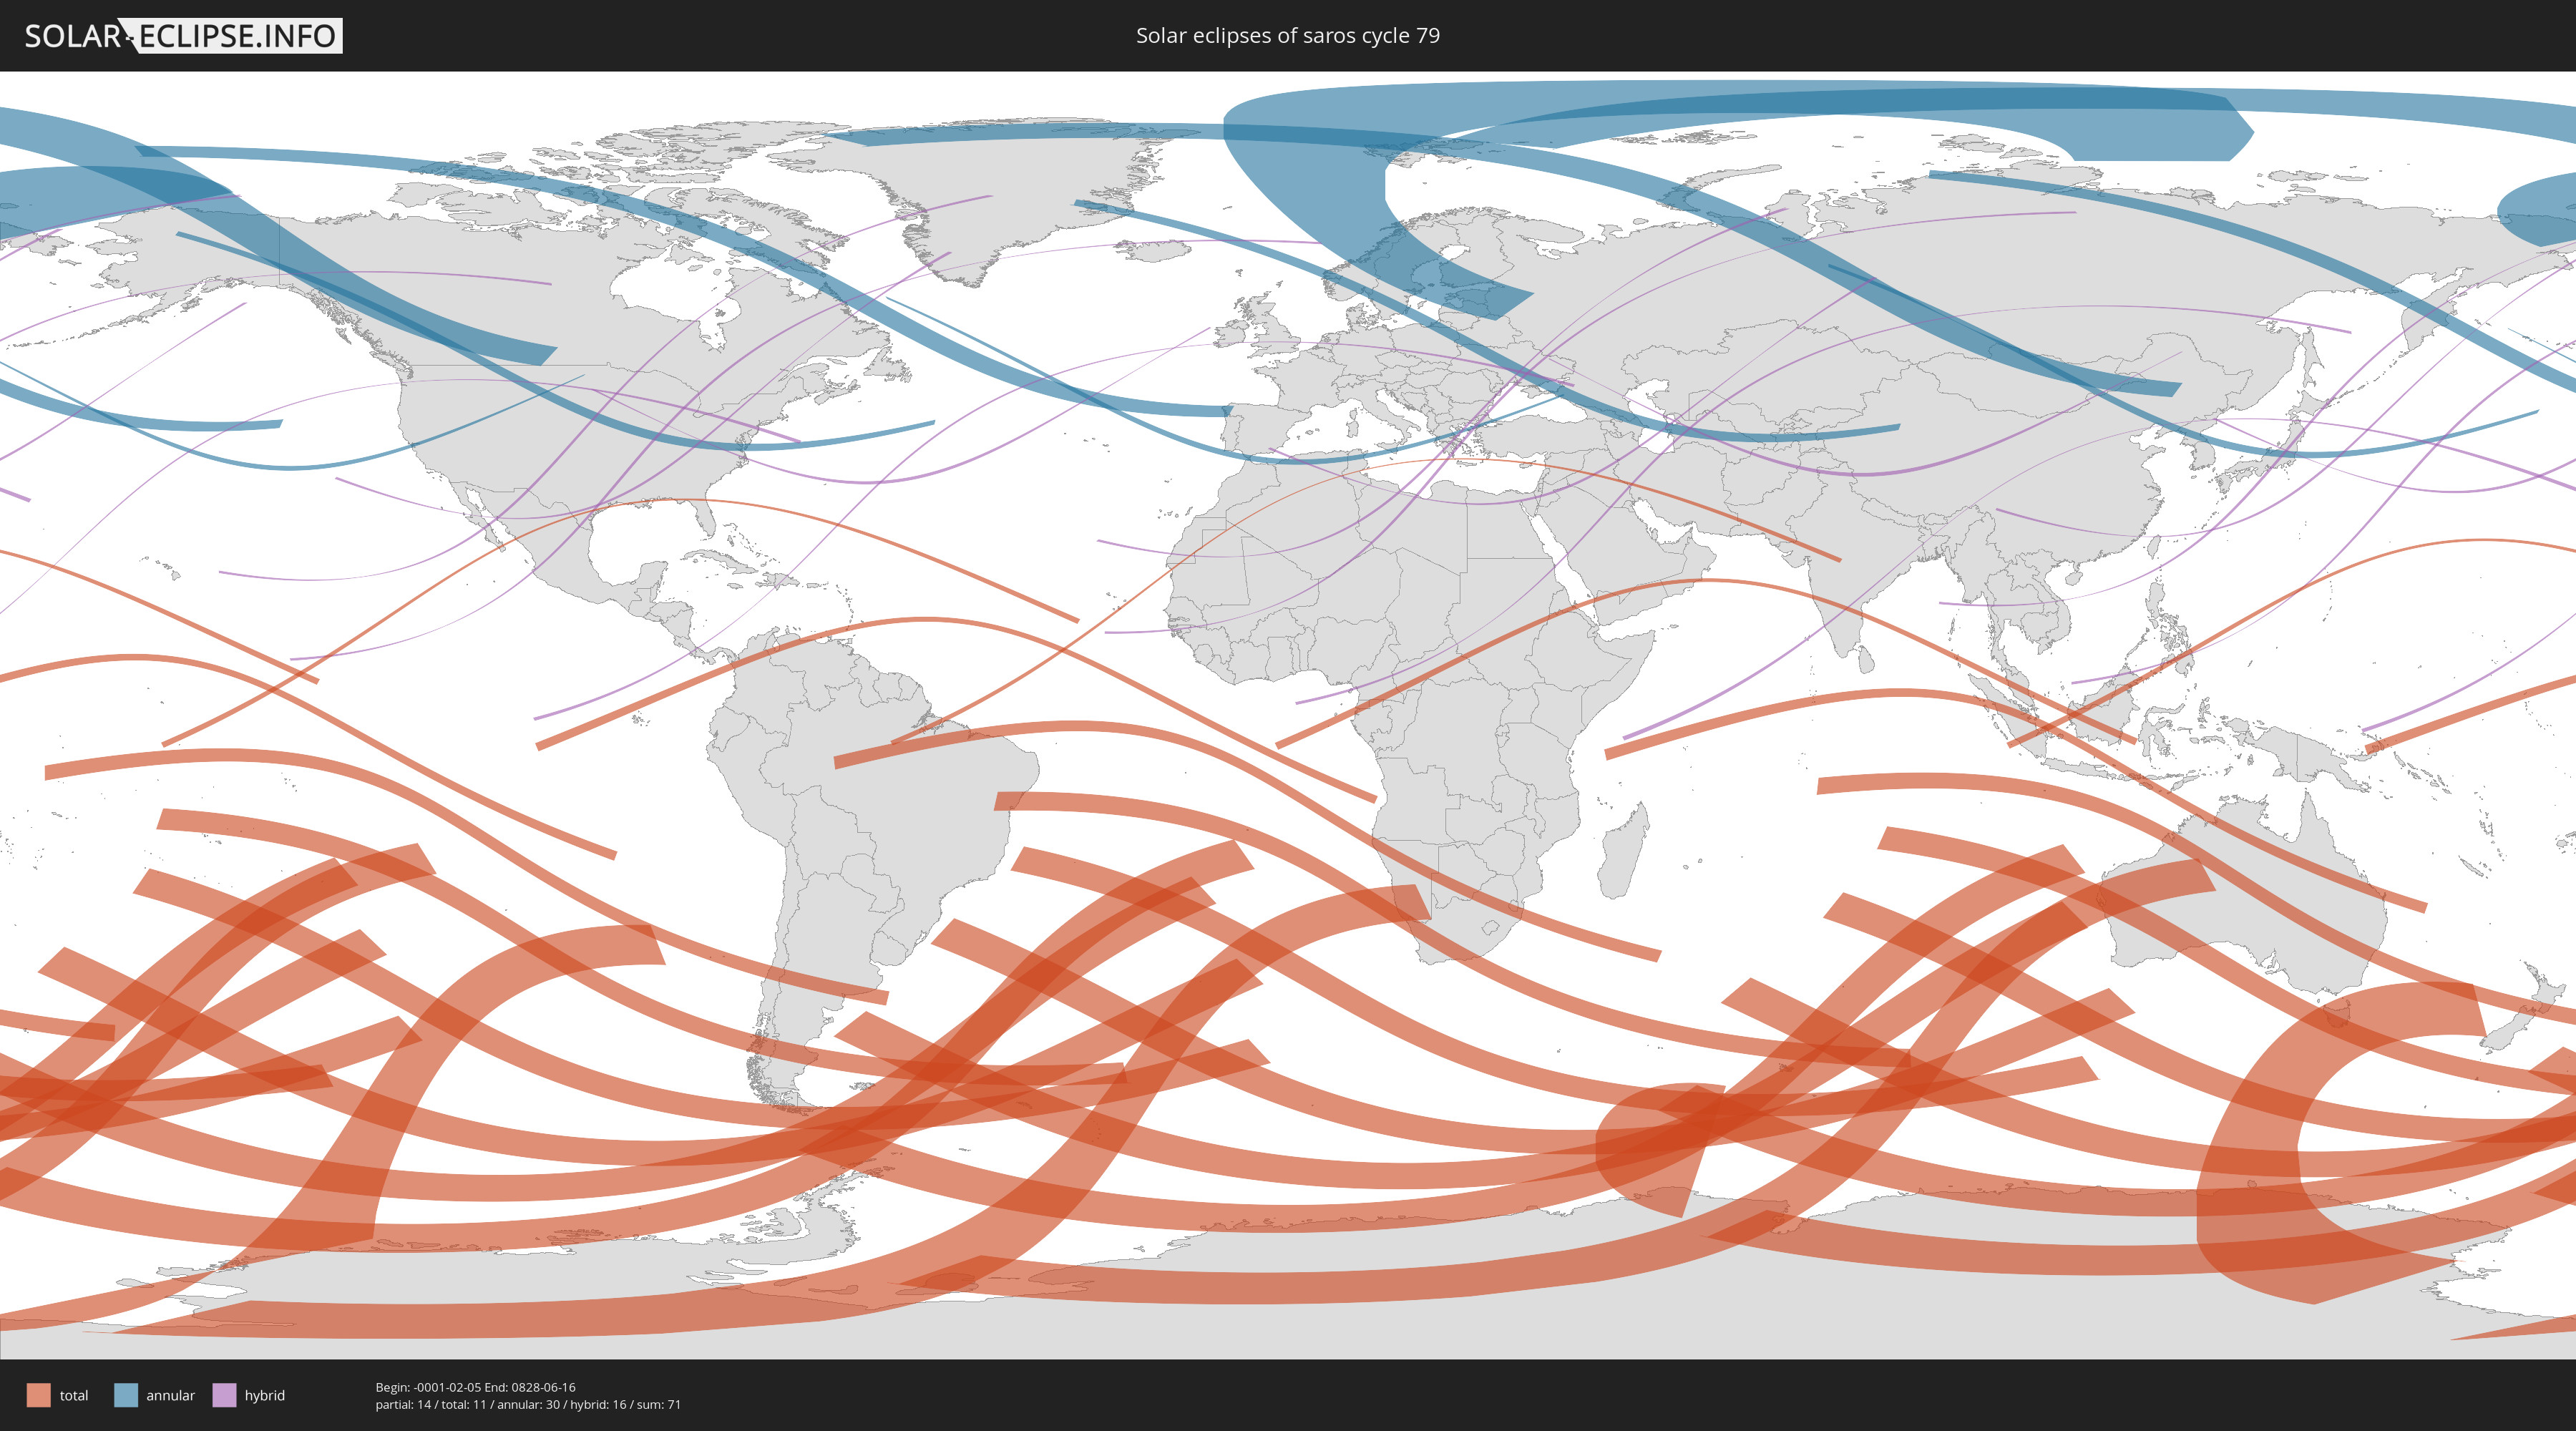Click the blue annular legend swatch
Screen dimensions: 2576x1431
point(126,1395)
